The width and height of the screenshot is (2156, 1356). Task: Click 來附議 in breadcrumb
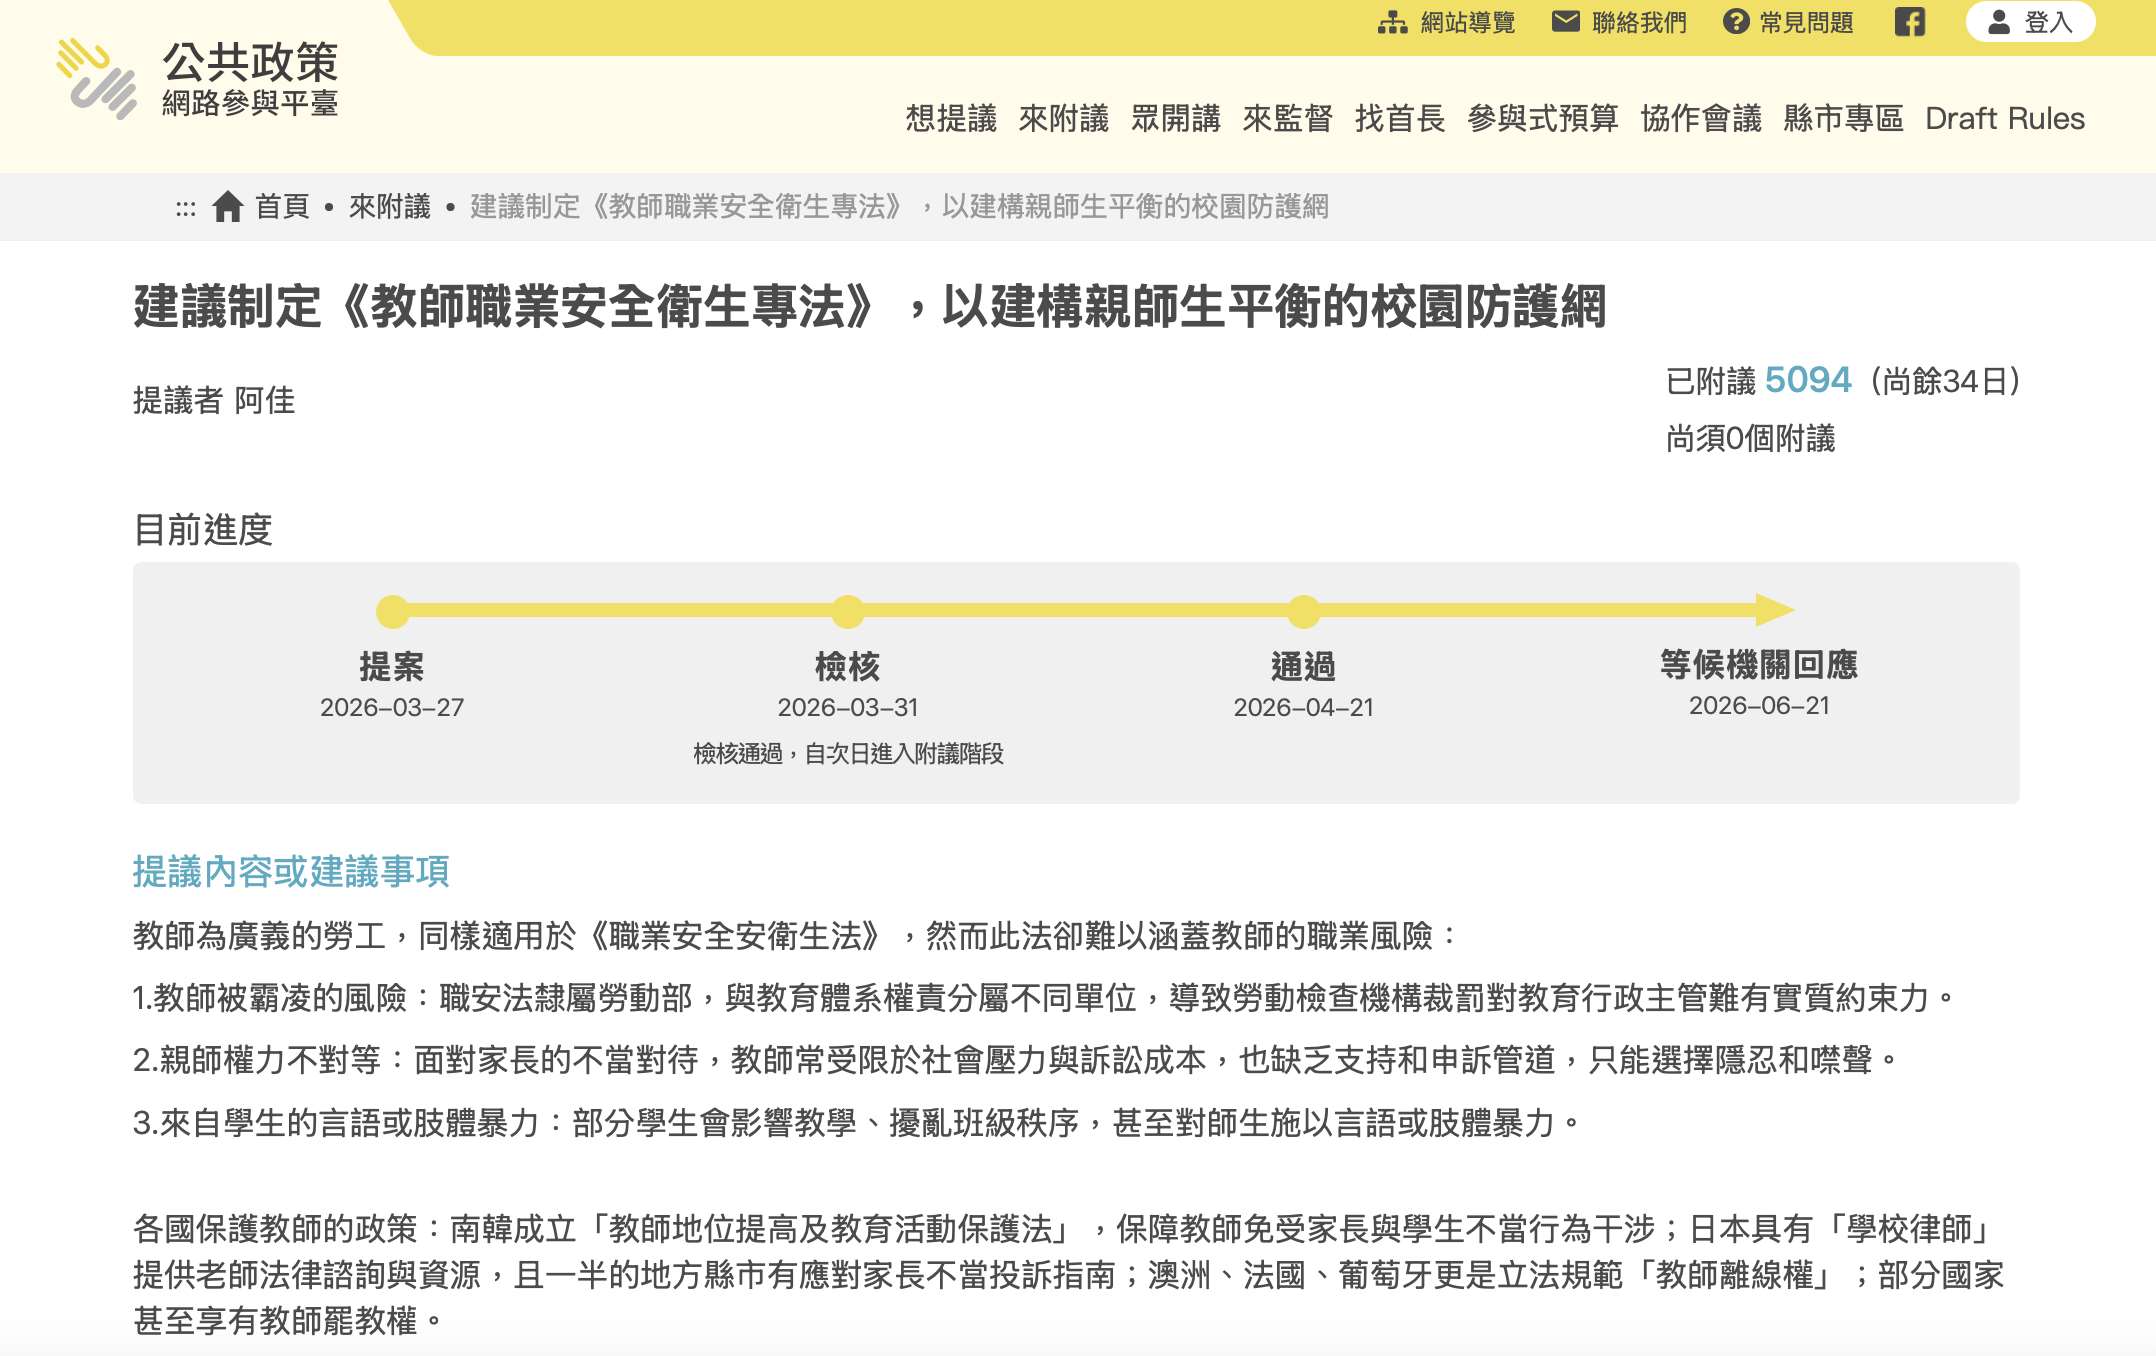389,206
